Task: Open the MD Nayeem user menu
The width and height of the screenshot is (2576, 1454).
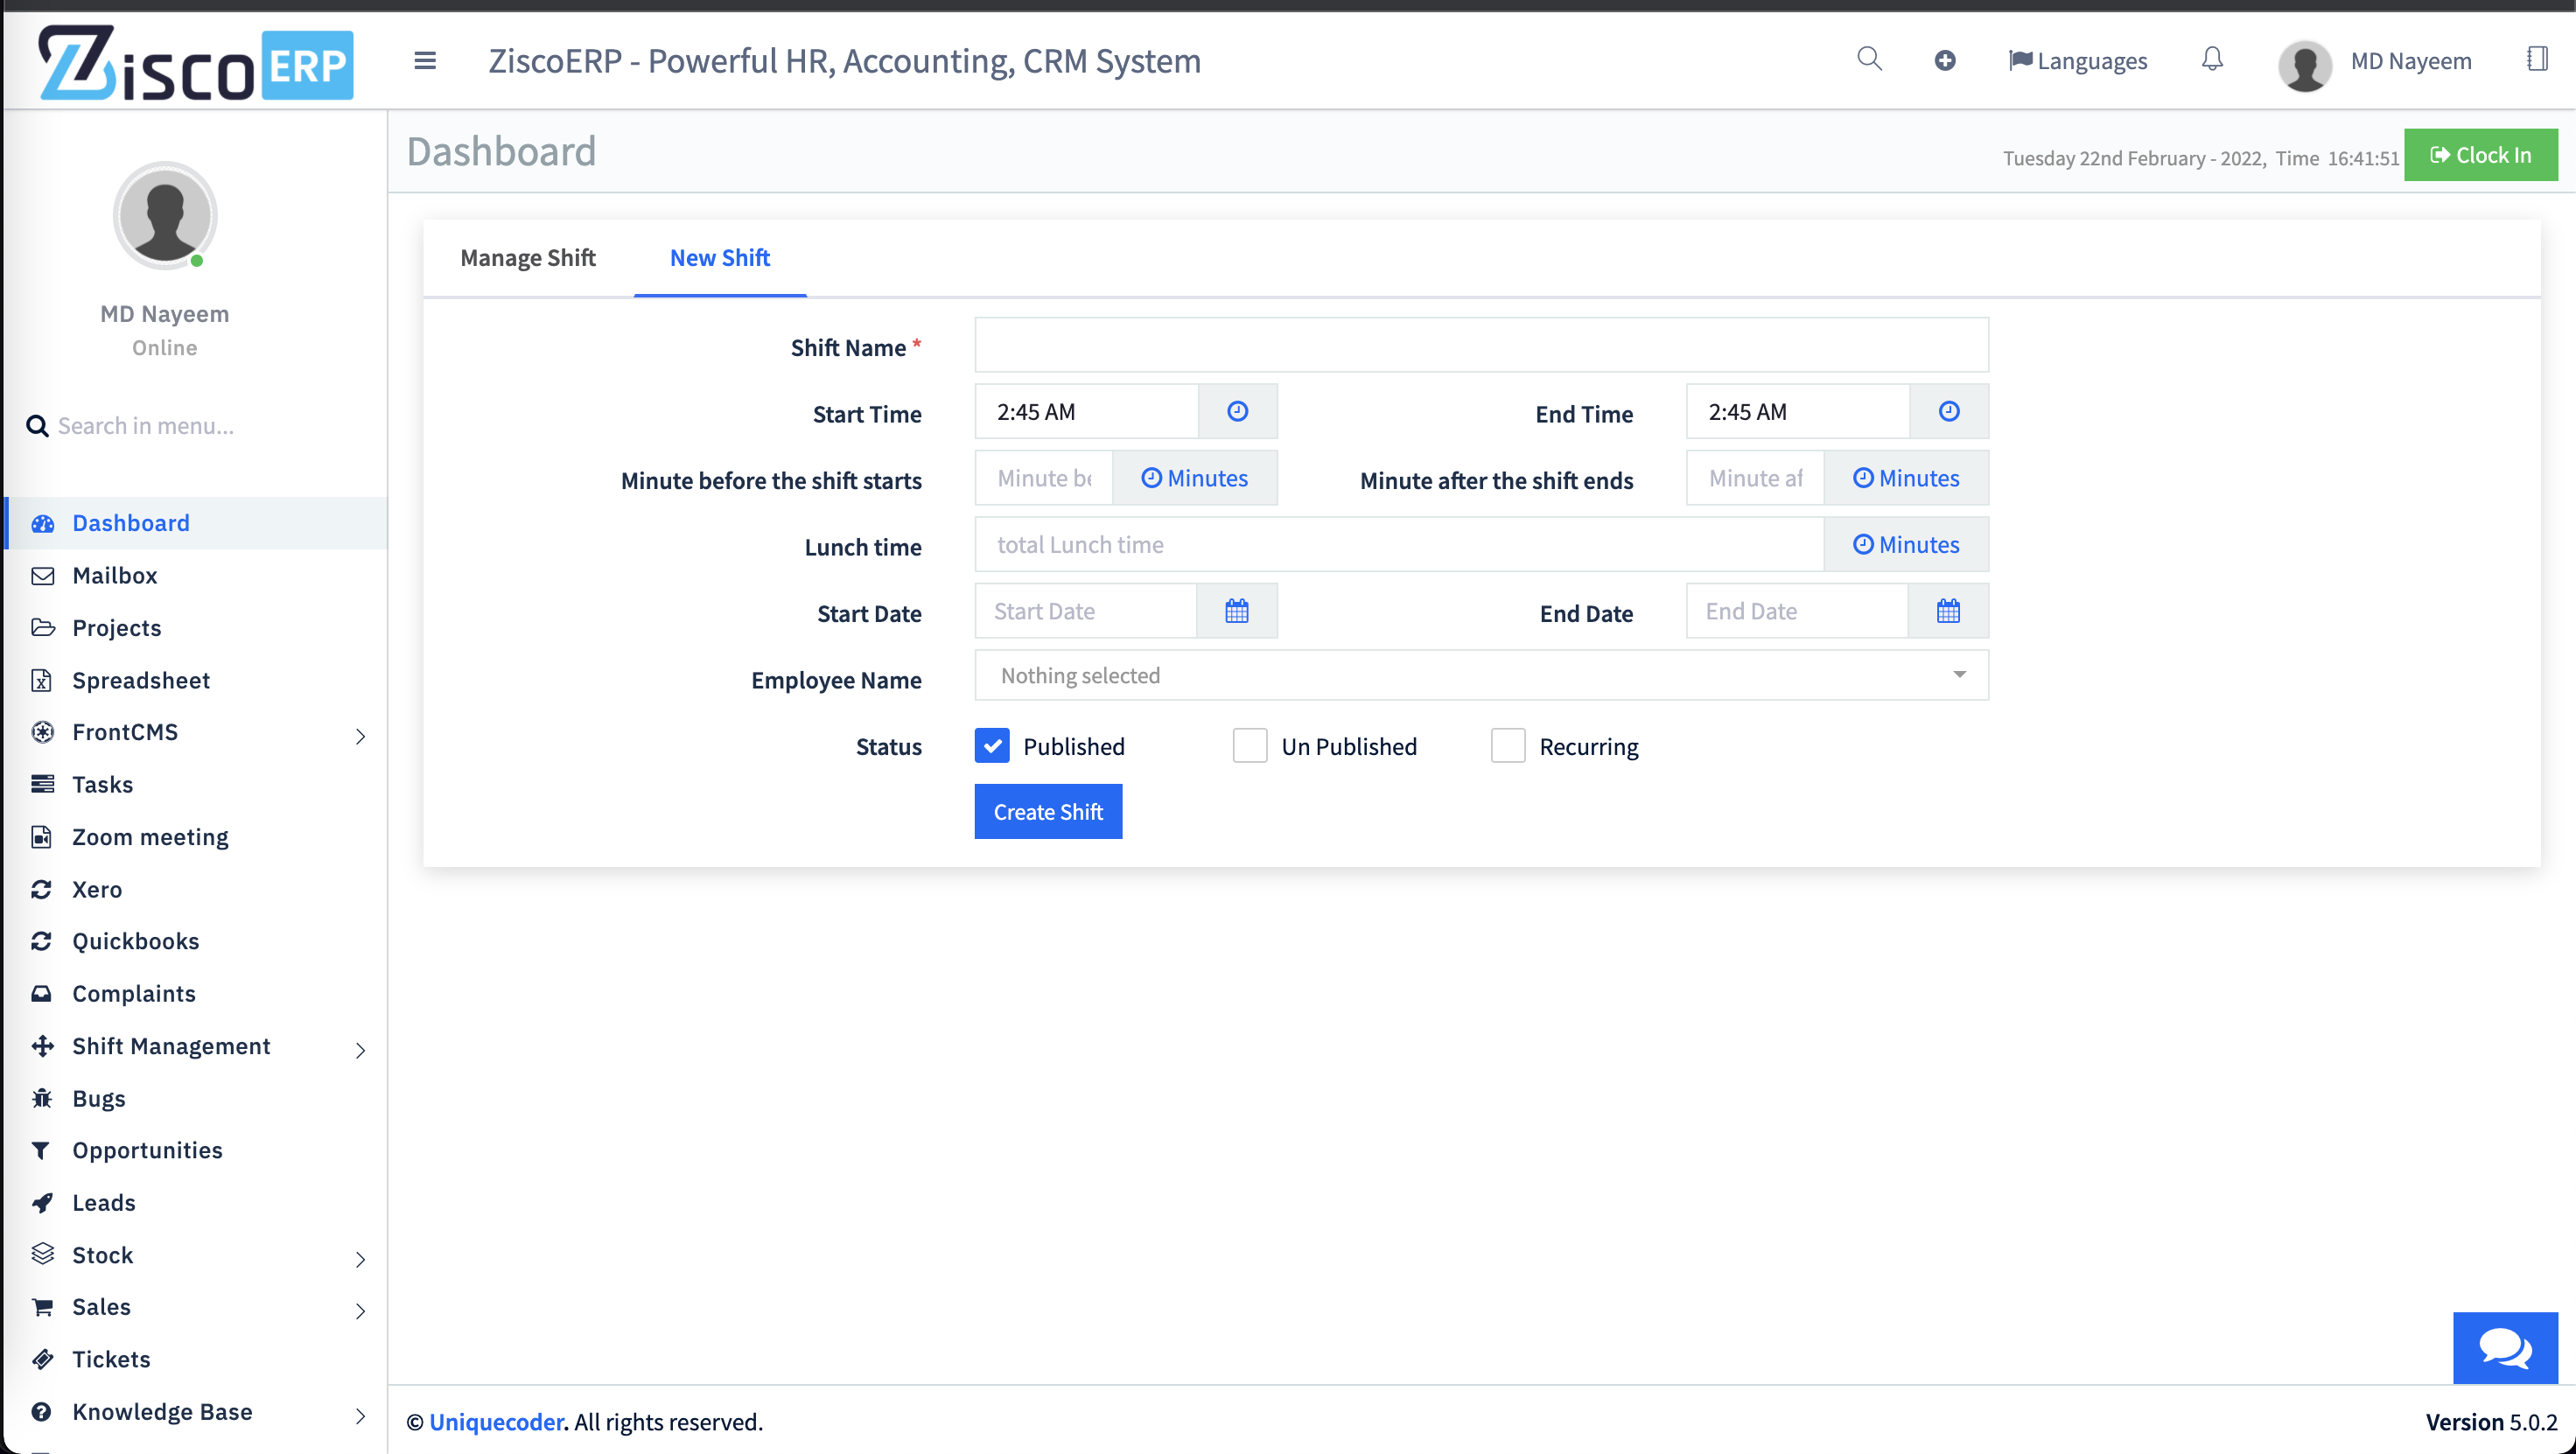Action: click(2410, 61)
